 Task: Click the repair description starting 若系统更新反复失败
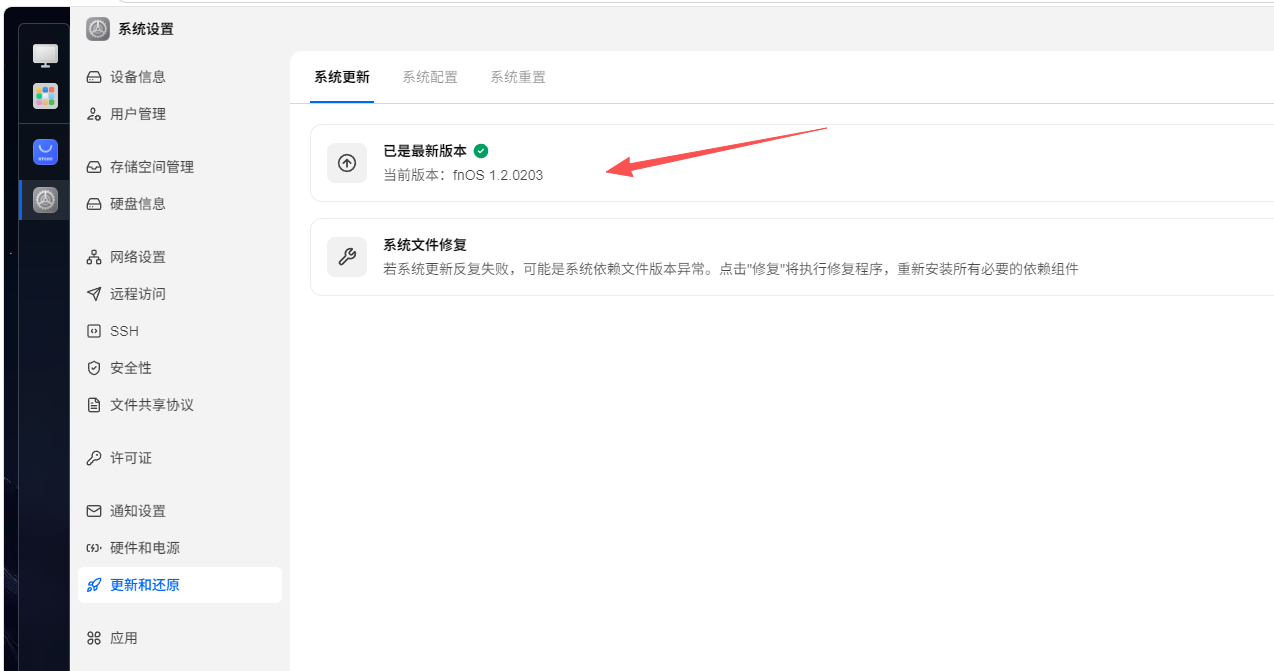click(731, 269)
